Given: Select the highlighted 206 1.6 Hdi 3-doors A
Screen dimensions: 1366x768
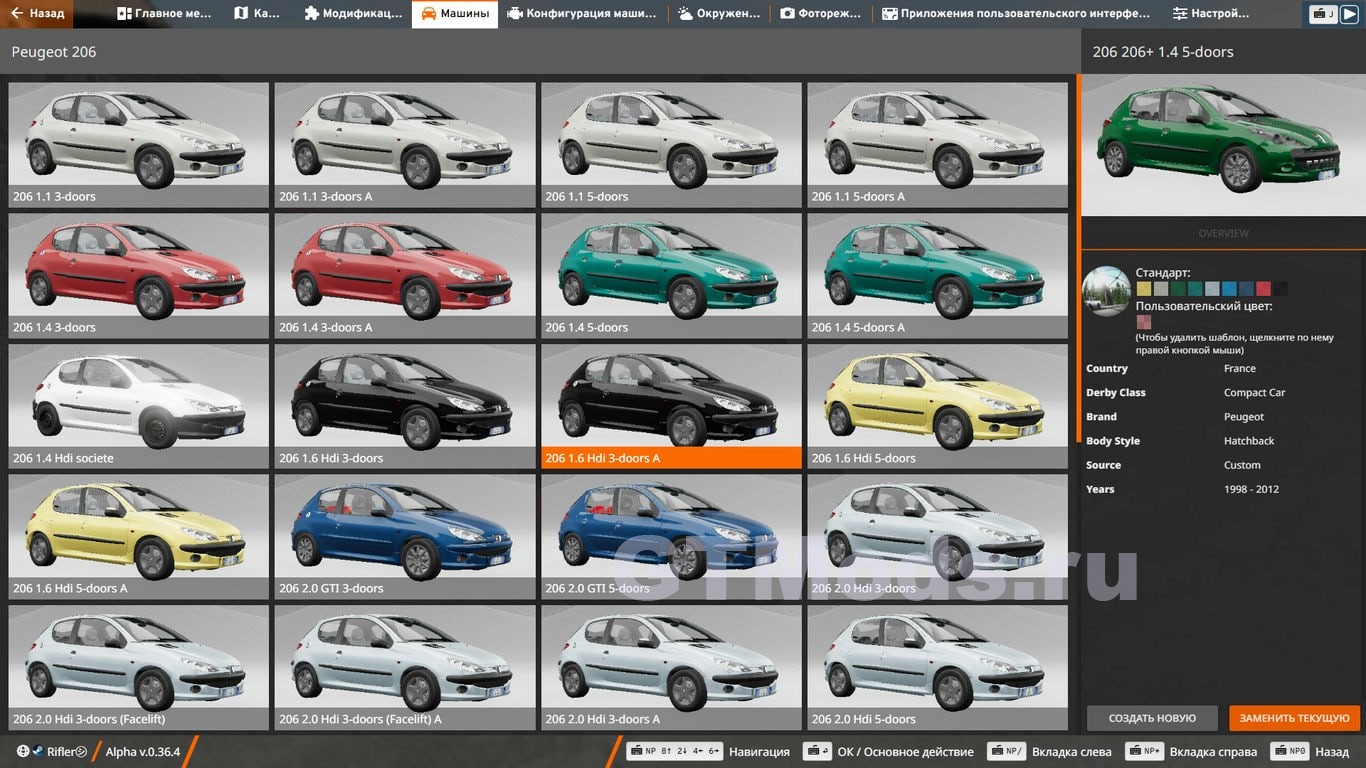Looking at the screenshot, I should point(671,406).
